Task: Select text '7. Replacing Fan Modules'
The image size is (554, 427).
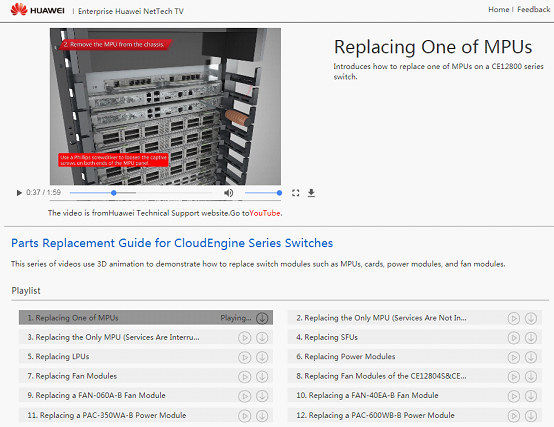Action: tap(72, 376)
